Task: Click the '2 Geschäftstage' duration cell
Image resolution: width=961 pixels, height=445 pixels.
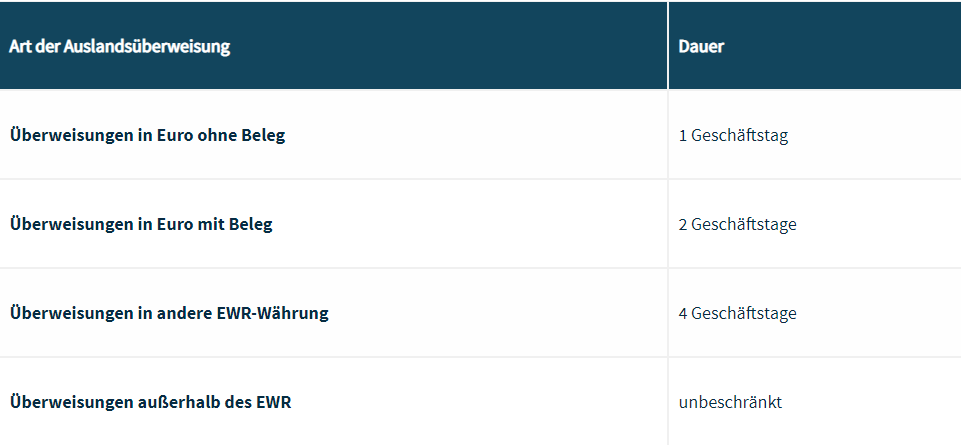Action: click(x=737, y=224)
